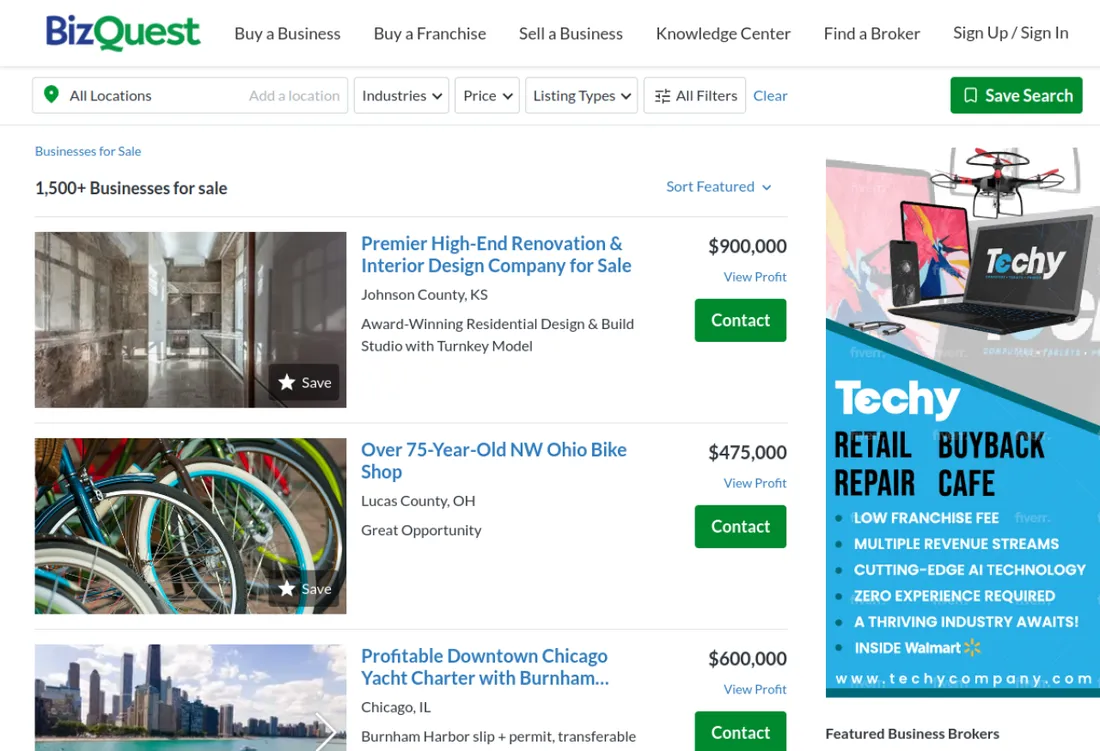Click the $900,000 price text
This screenshot has width=1100, height=751.
747,246
